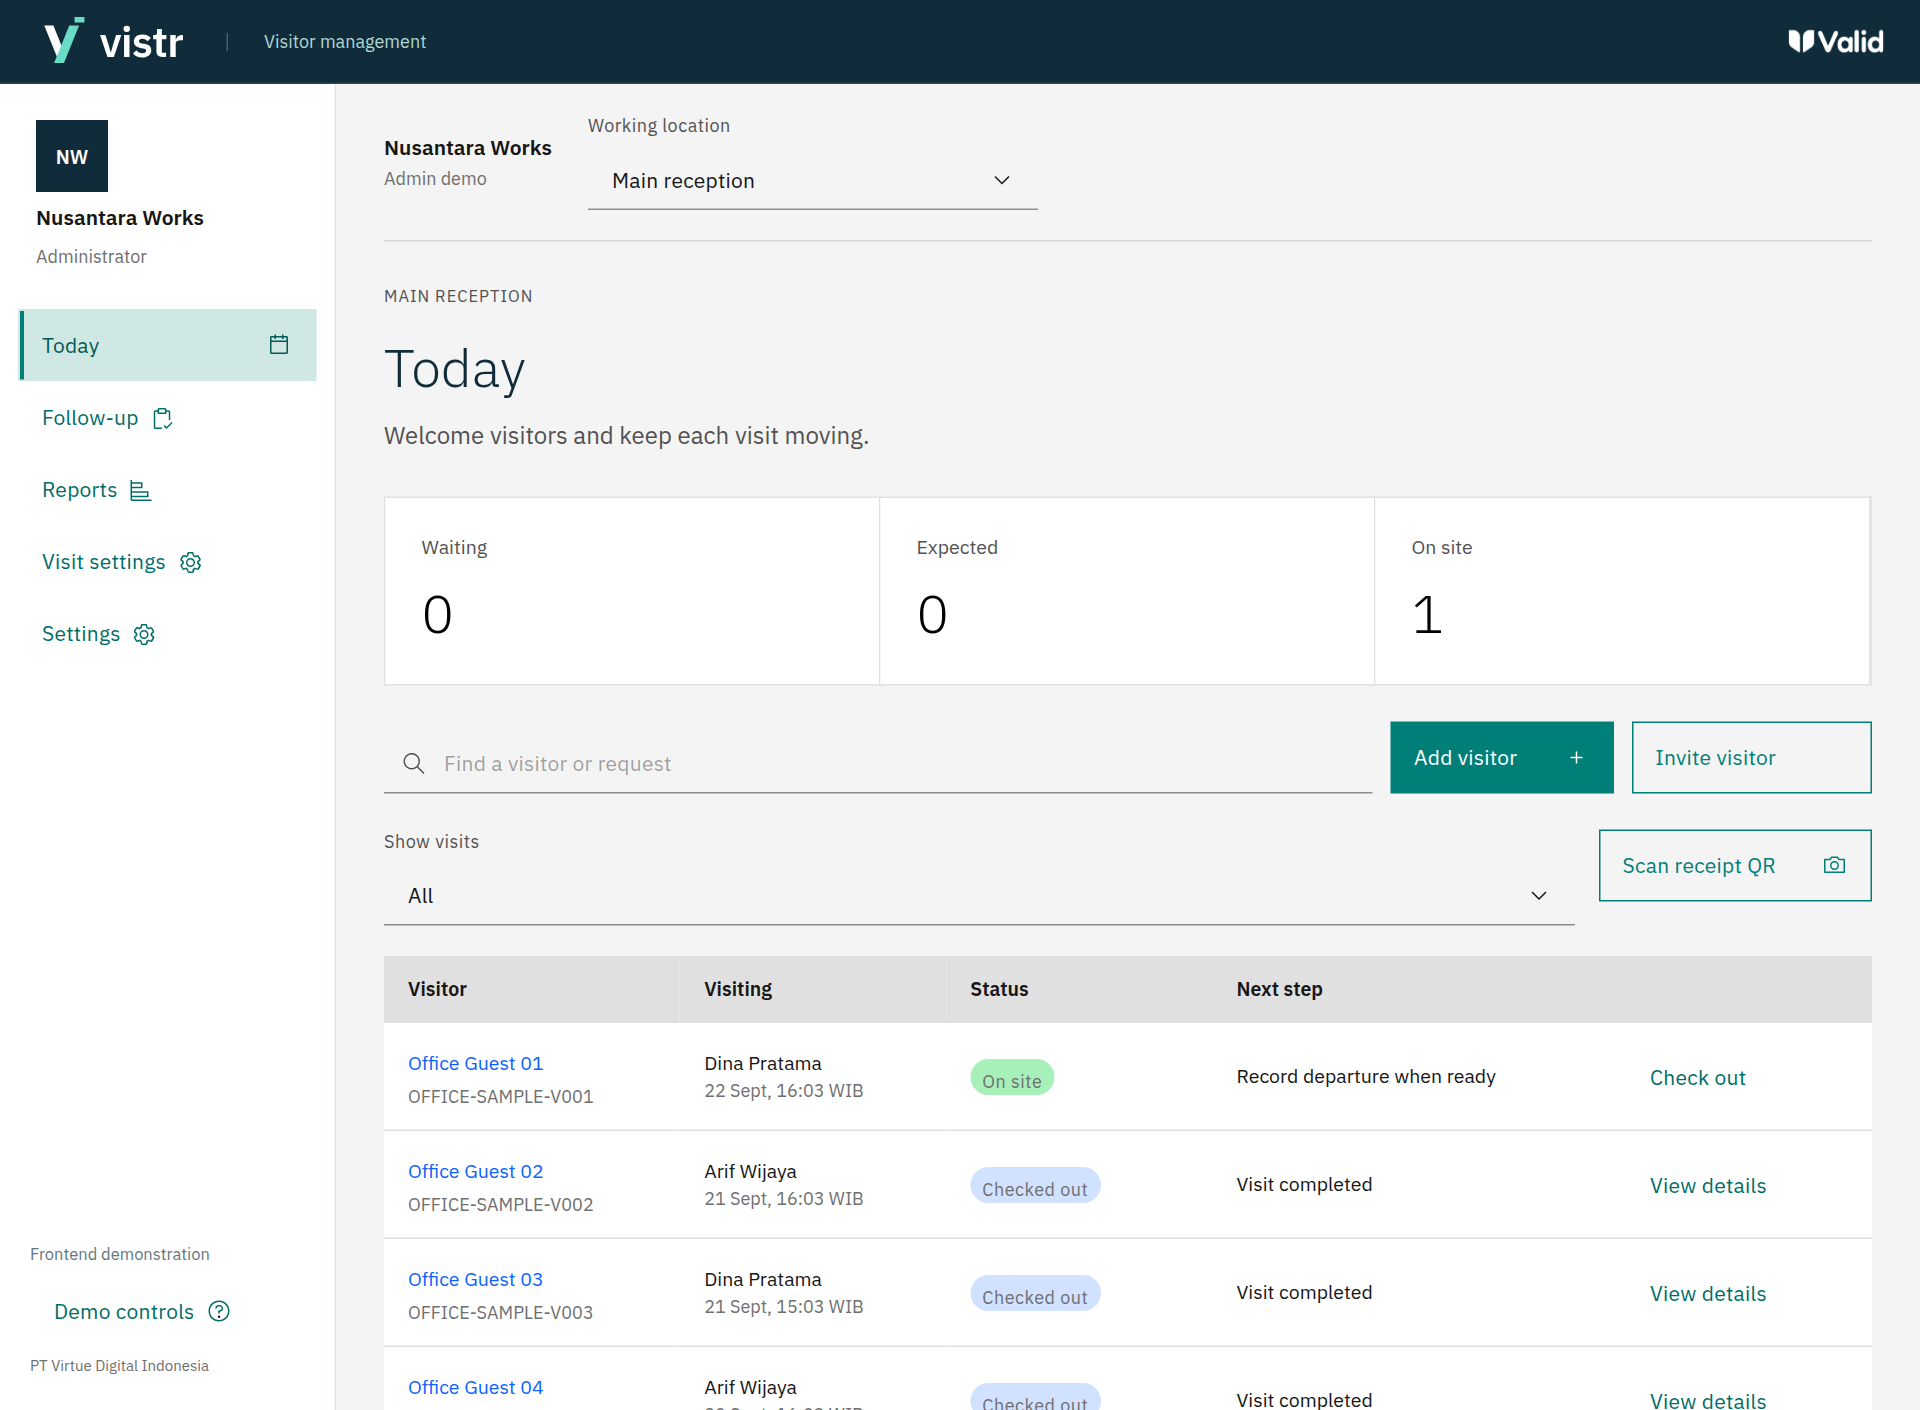Click the gear icon next to Settings
1920x1410 pixels.
coord(145,634)
